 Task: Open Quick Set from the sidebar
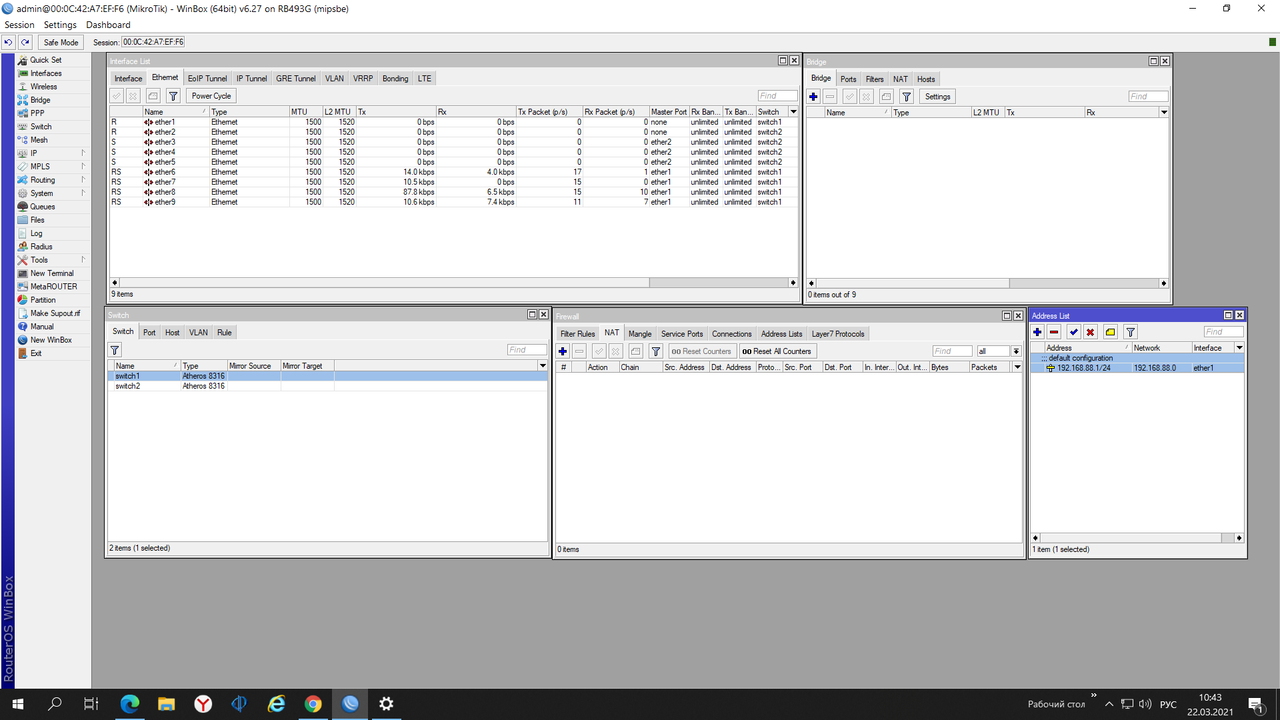coord(45,60)
